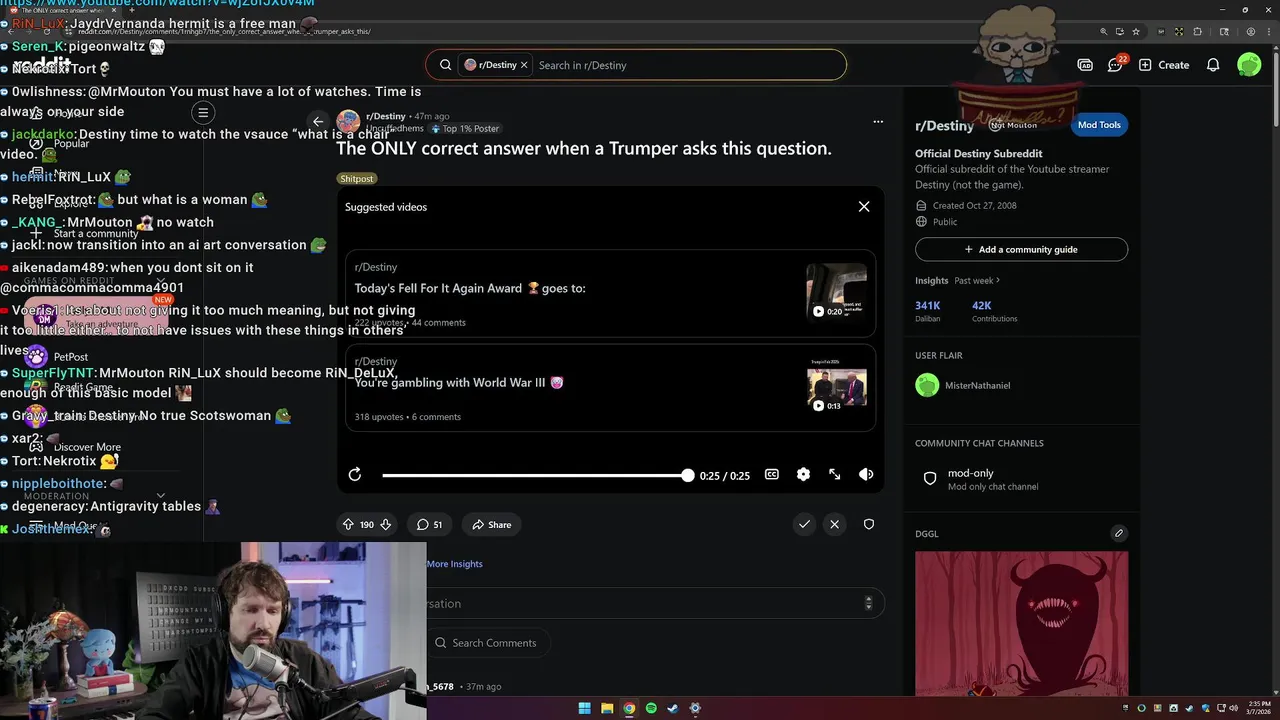Play suggested video 'You're gambling with World War III'

611,388
